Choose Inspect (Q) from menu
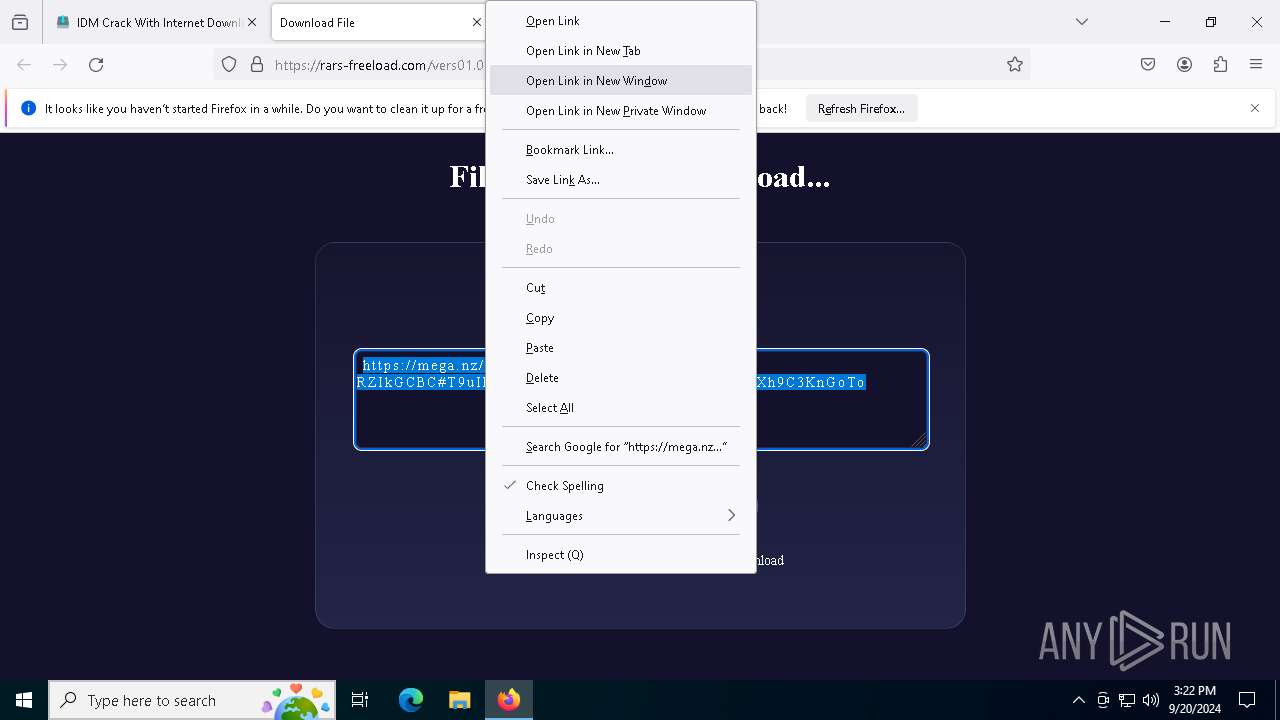 pos(621,555)
